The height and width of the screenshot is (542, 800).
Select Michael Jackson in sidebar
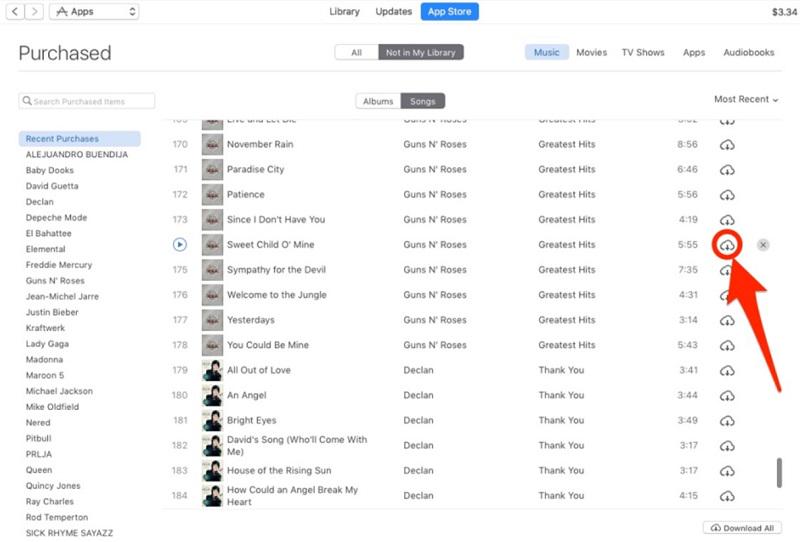(59, 391)
